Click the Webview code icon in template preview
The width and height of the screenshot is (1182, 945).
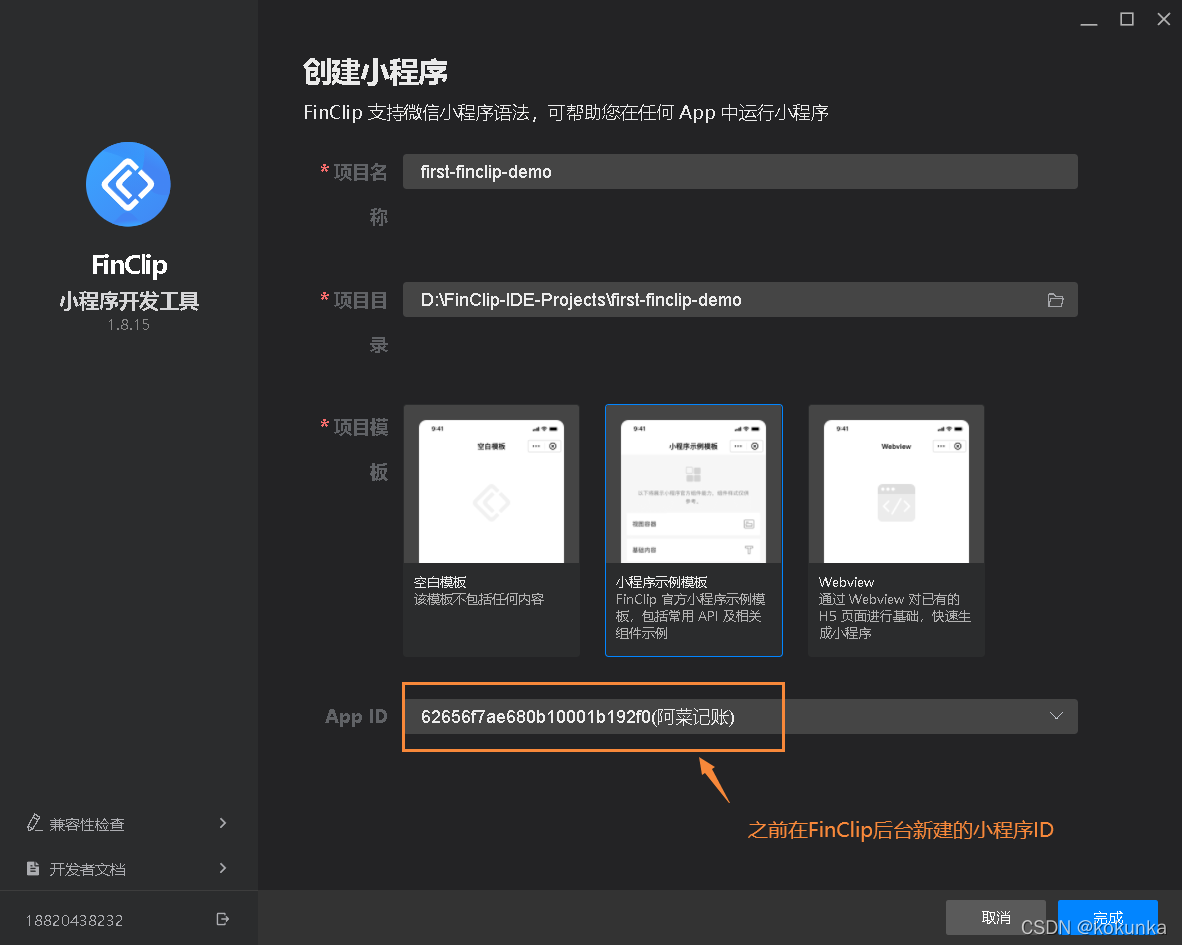(896, 505)
